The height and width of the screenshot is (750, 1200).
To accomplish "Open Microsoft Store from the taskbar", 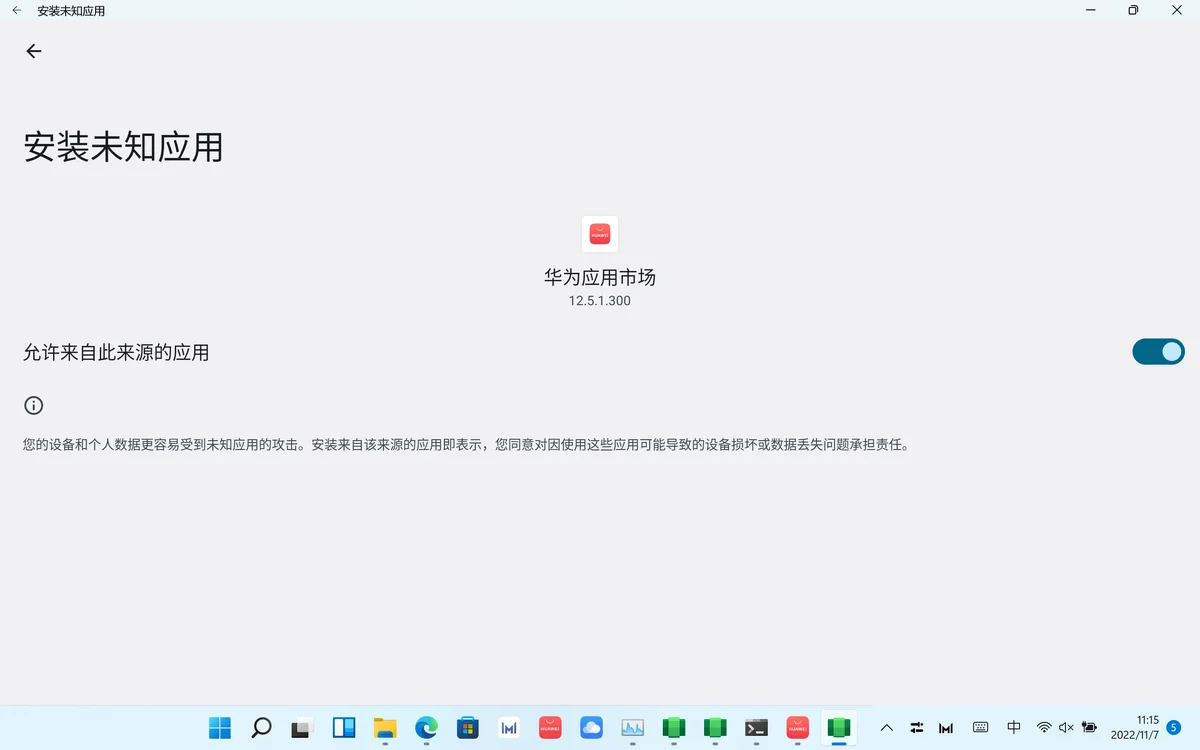I will click(467, 728).
